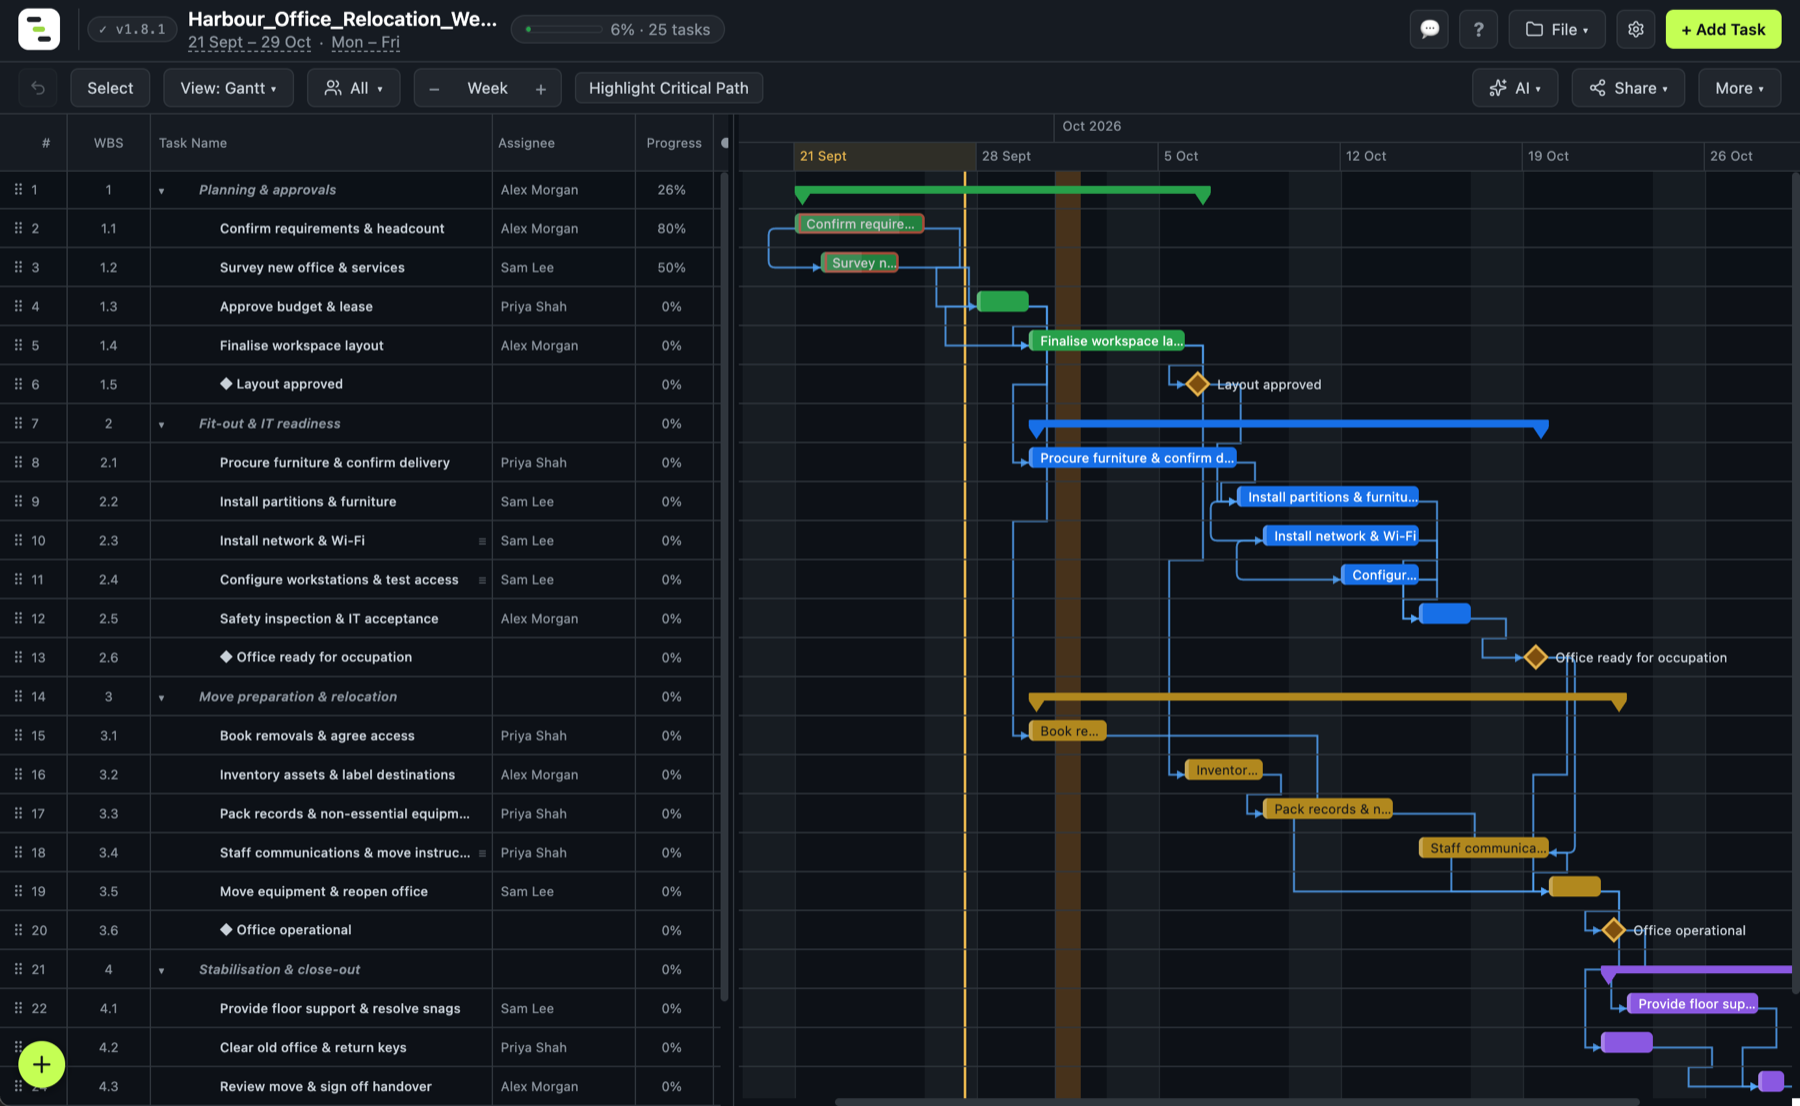The height and width of the screenshot is (1106, 1800).
Task: Open the Share menu
Action: [x=1627, y=88]
